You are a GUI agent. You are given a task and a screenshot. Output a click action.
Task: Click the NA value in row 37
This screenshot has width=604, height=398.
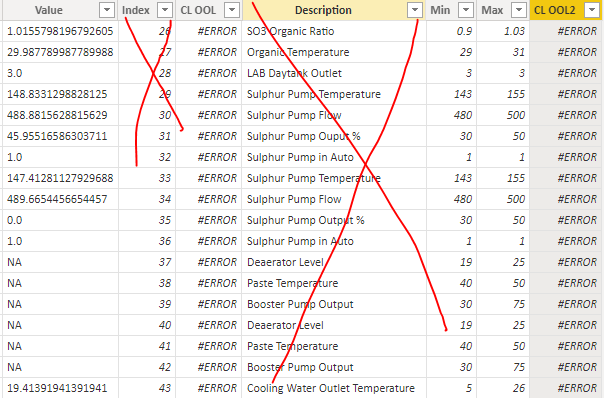tap(14, 262)
